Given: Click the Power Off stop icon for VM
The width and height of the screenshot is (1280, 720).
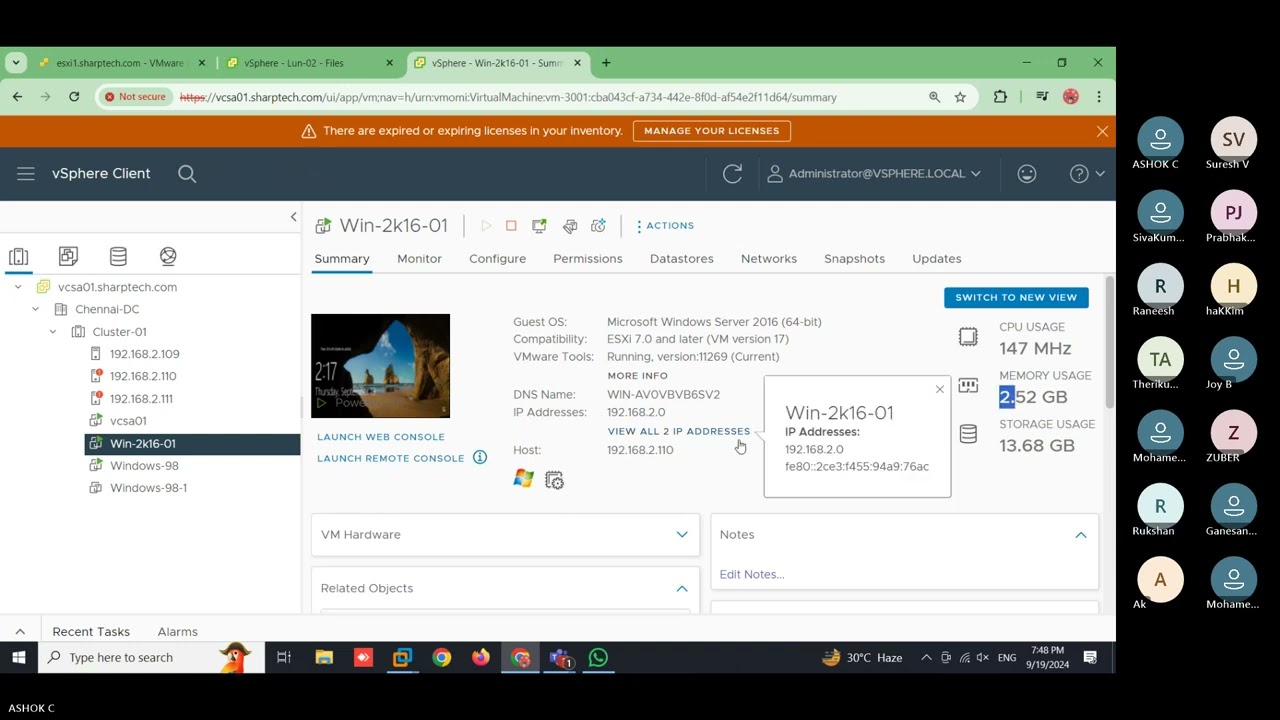Looking at the screenshot, I should coord(511,226).
